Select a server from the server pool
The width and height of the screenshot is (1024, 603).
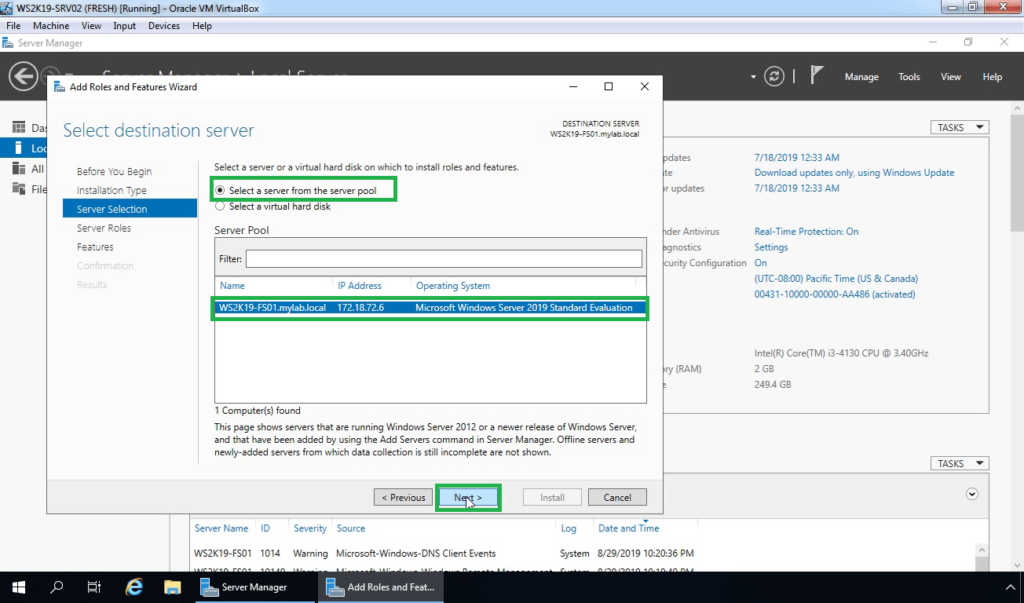click(219, 190)
